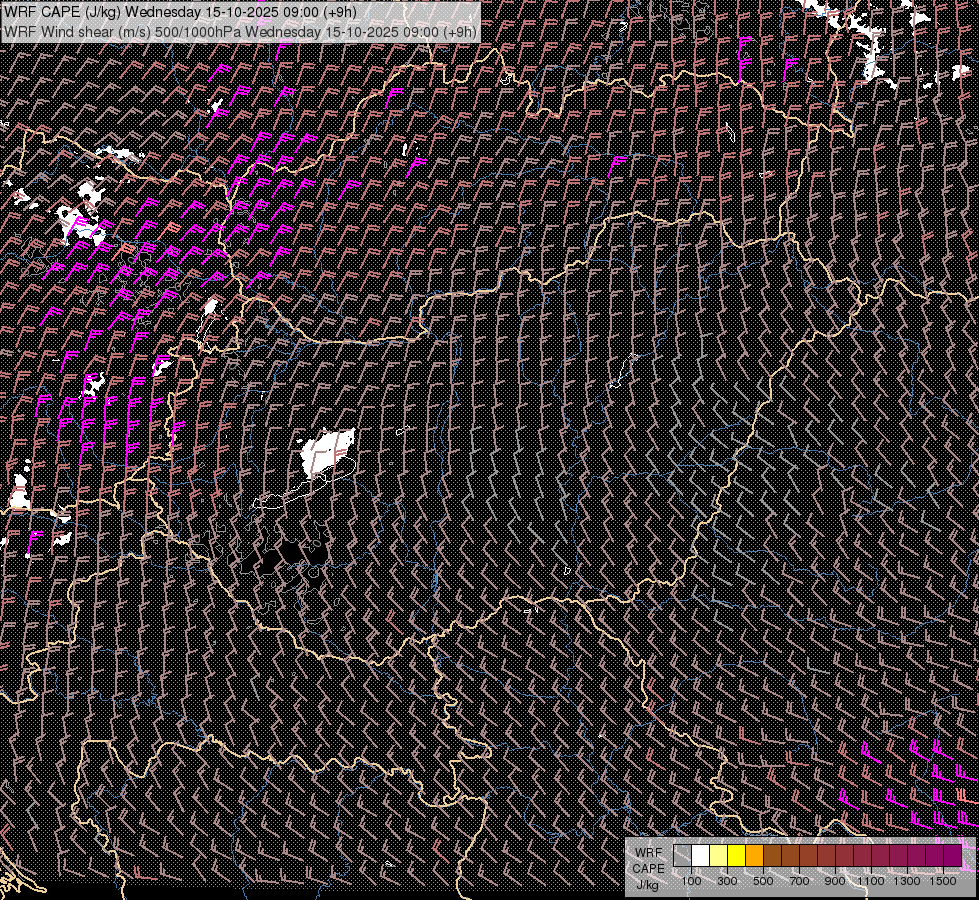Click the 1300 label on legend scale
The width and height of the screenshot is (979, 900).
907,881
